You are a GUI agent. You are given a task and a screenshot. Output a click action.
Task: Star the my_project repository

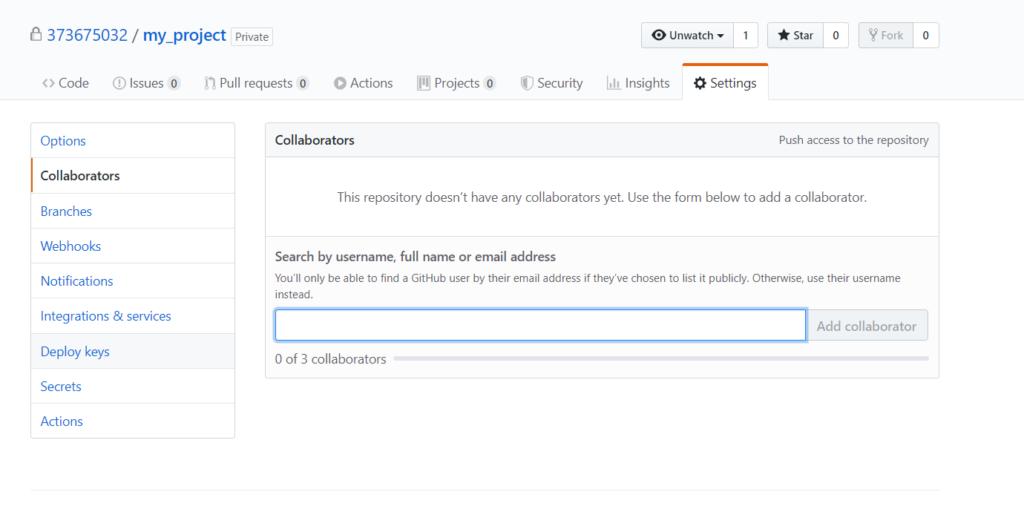pyautogui.click(x=795, y=35)
